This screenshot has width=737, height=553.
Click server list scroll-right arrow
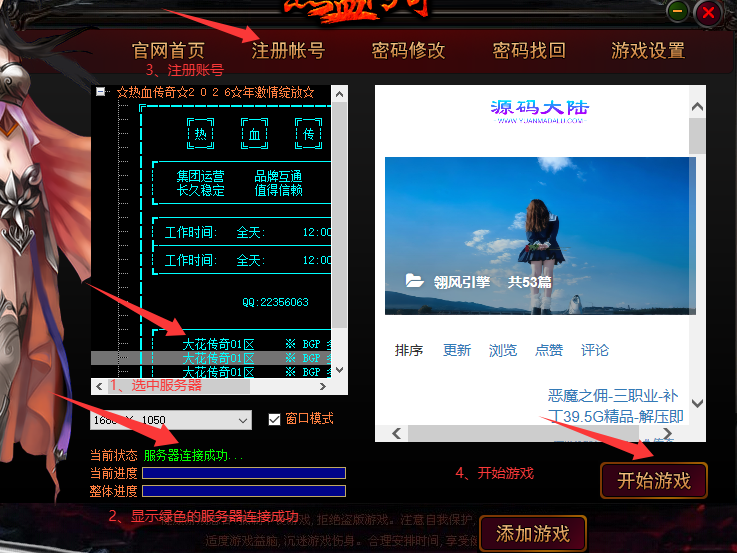pyautogui.click(x=322, y=386)
